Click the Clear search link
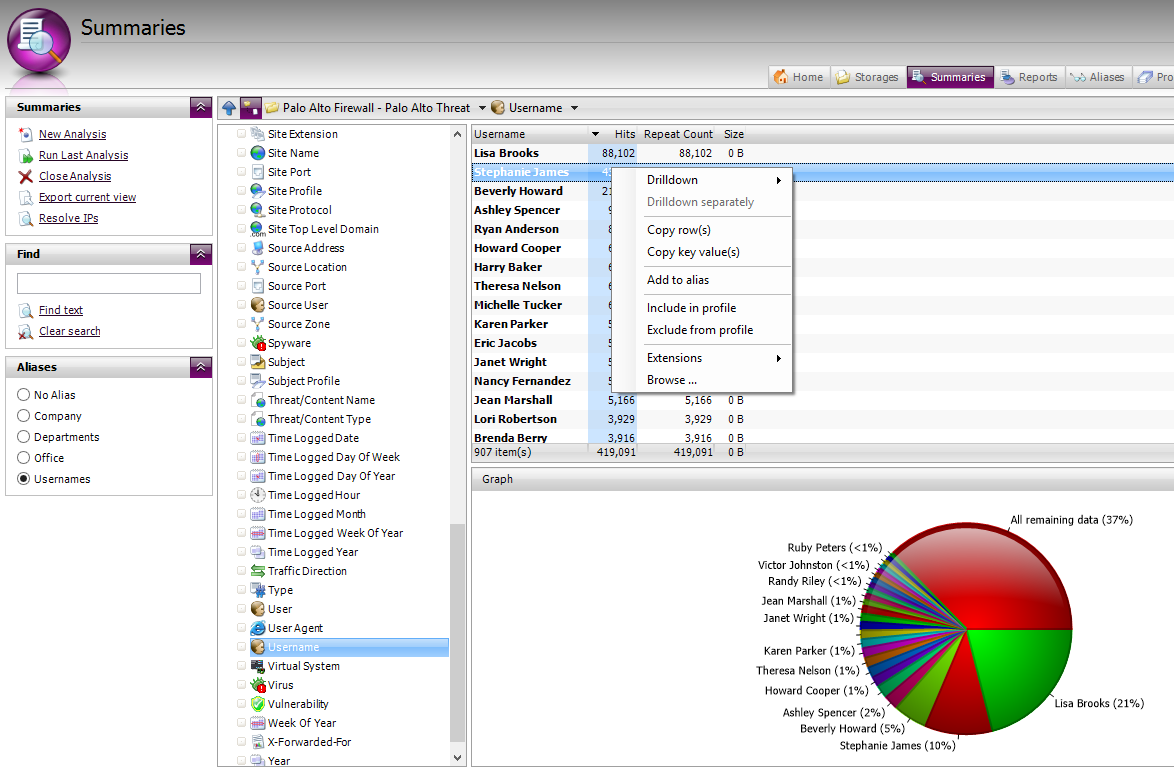Screen dimensions: 1174x771 (70, 331)
